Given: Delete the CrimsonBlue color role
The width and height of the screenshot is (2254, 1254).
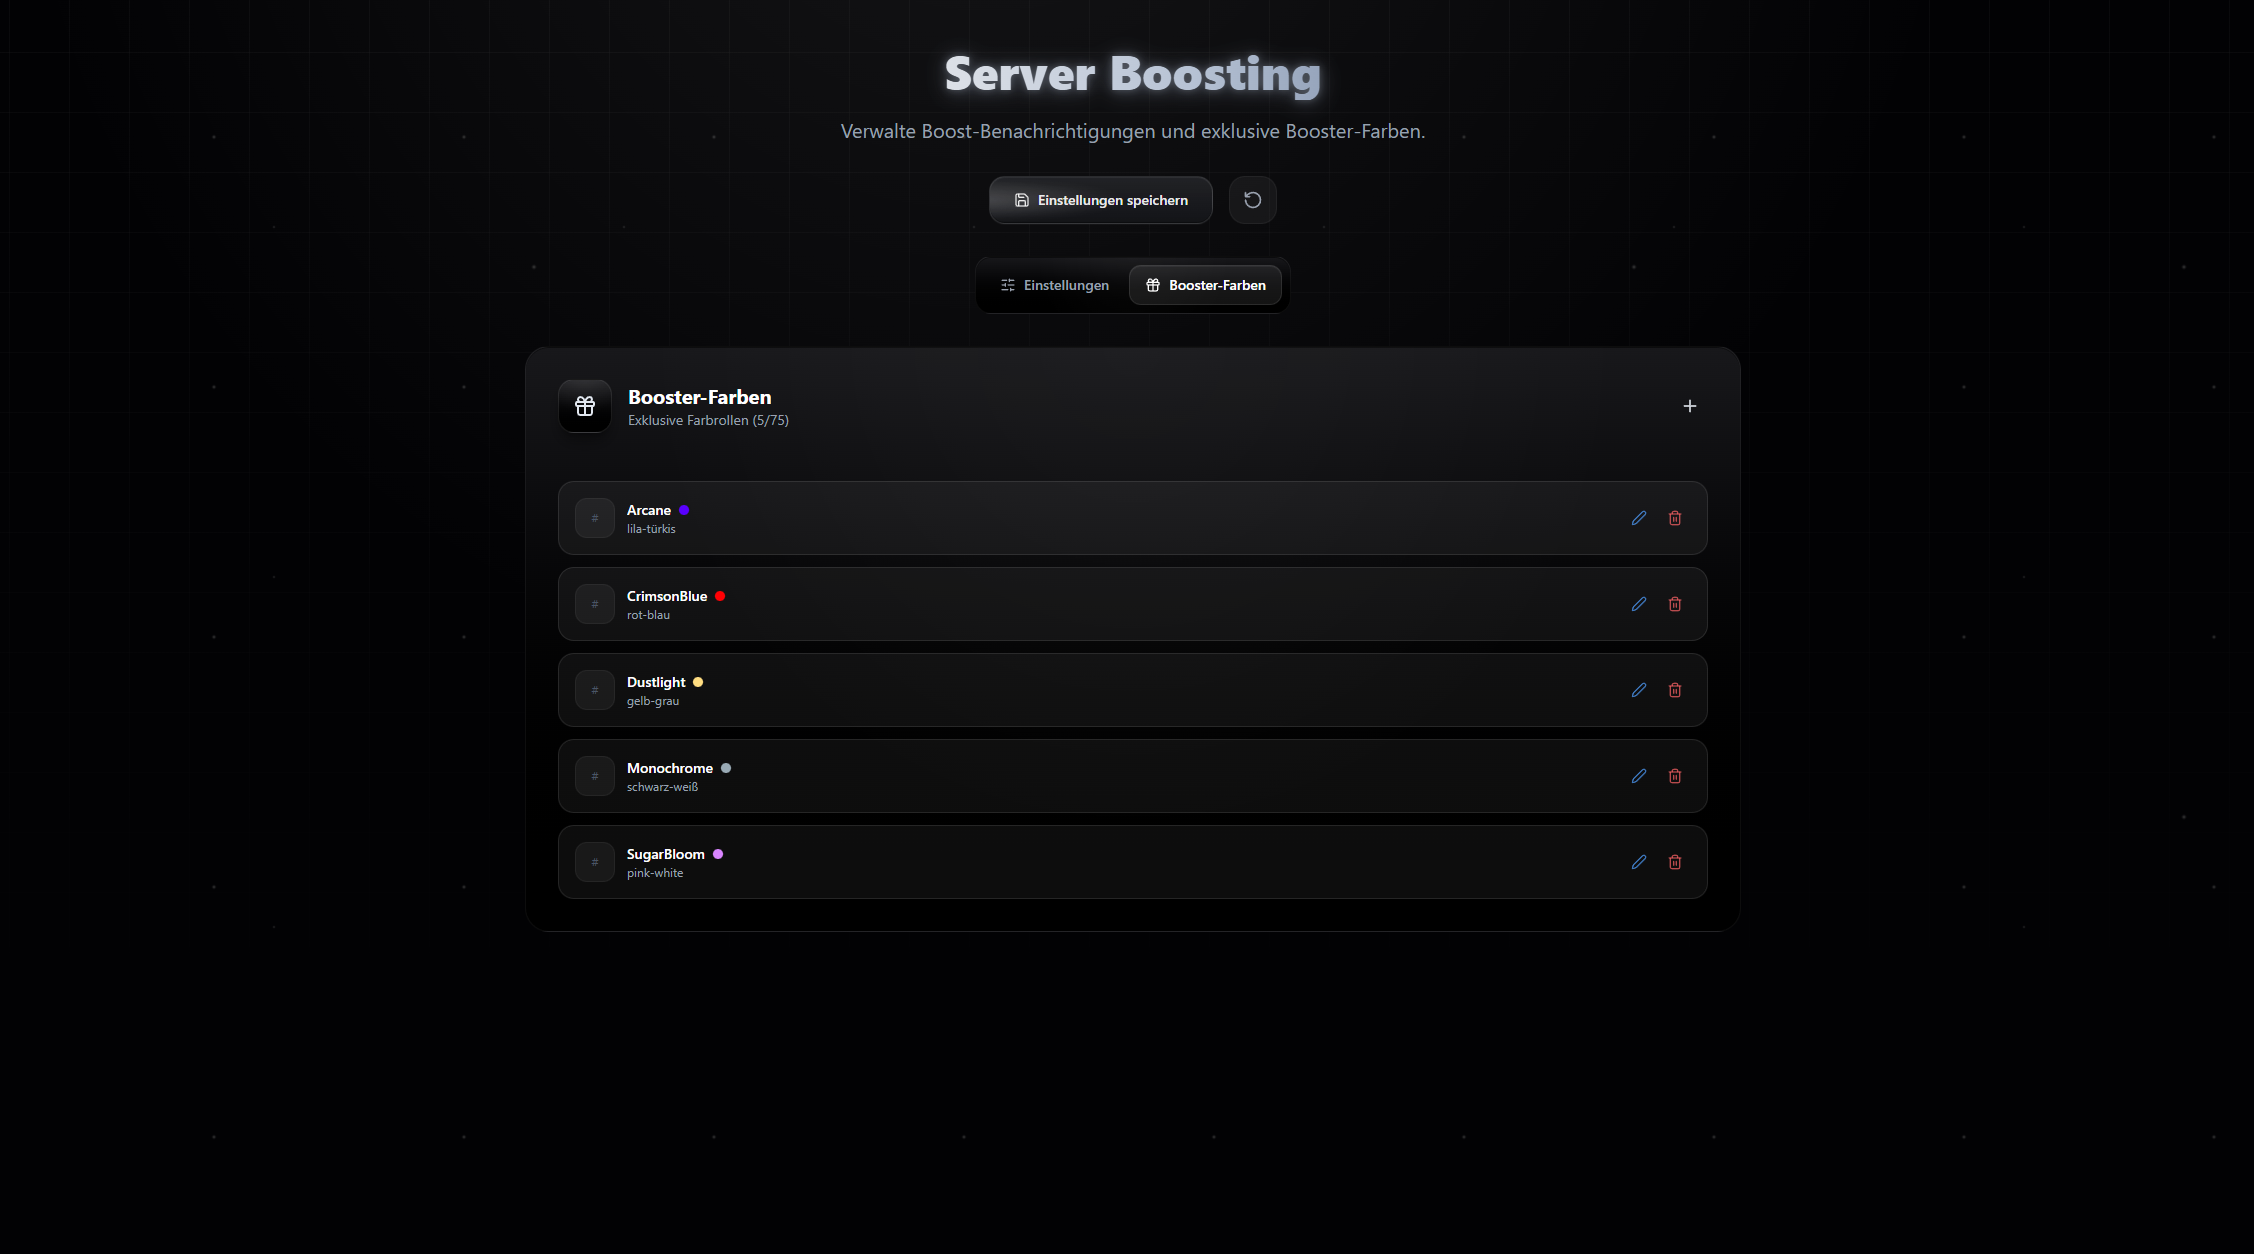Looking at the screenshot, I should [x=1675, y=604].
